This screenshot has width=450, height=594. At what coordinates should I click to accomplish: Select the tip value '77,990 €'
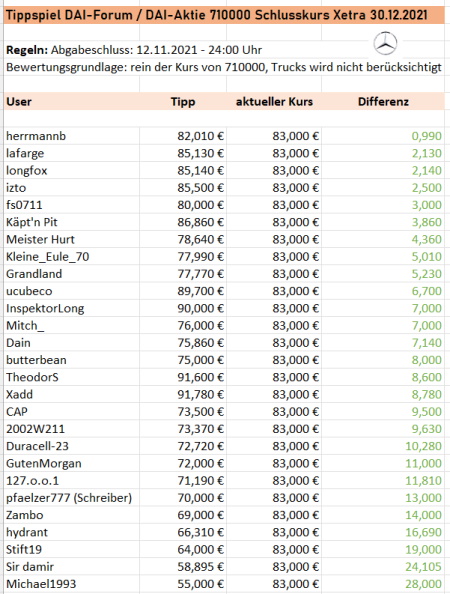(200, 257)
